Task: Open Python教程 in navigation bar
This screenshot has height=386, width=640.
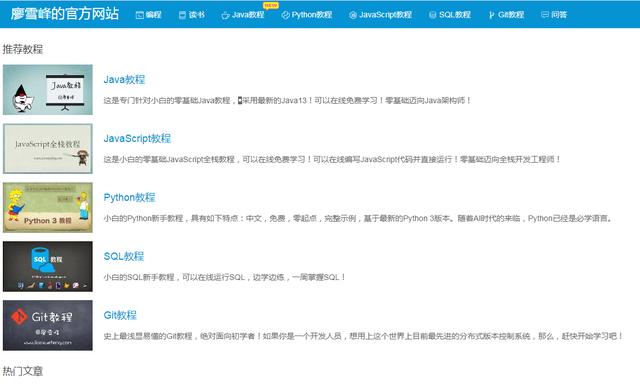Action: pos(312,15)
